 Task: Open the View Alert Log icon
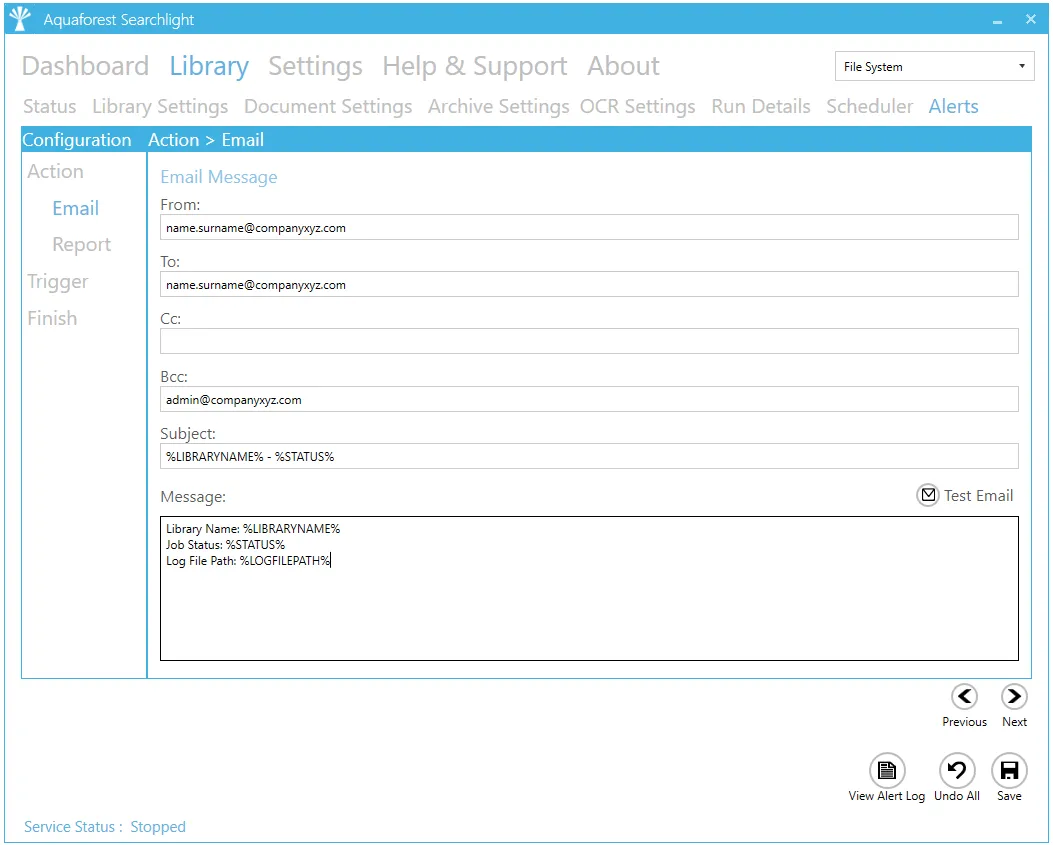click(886, 771)
